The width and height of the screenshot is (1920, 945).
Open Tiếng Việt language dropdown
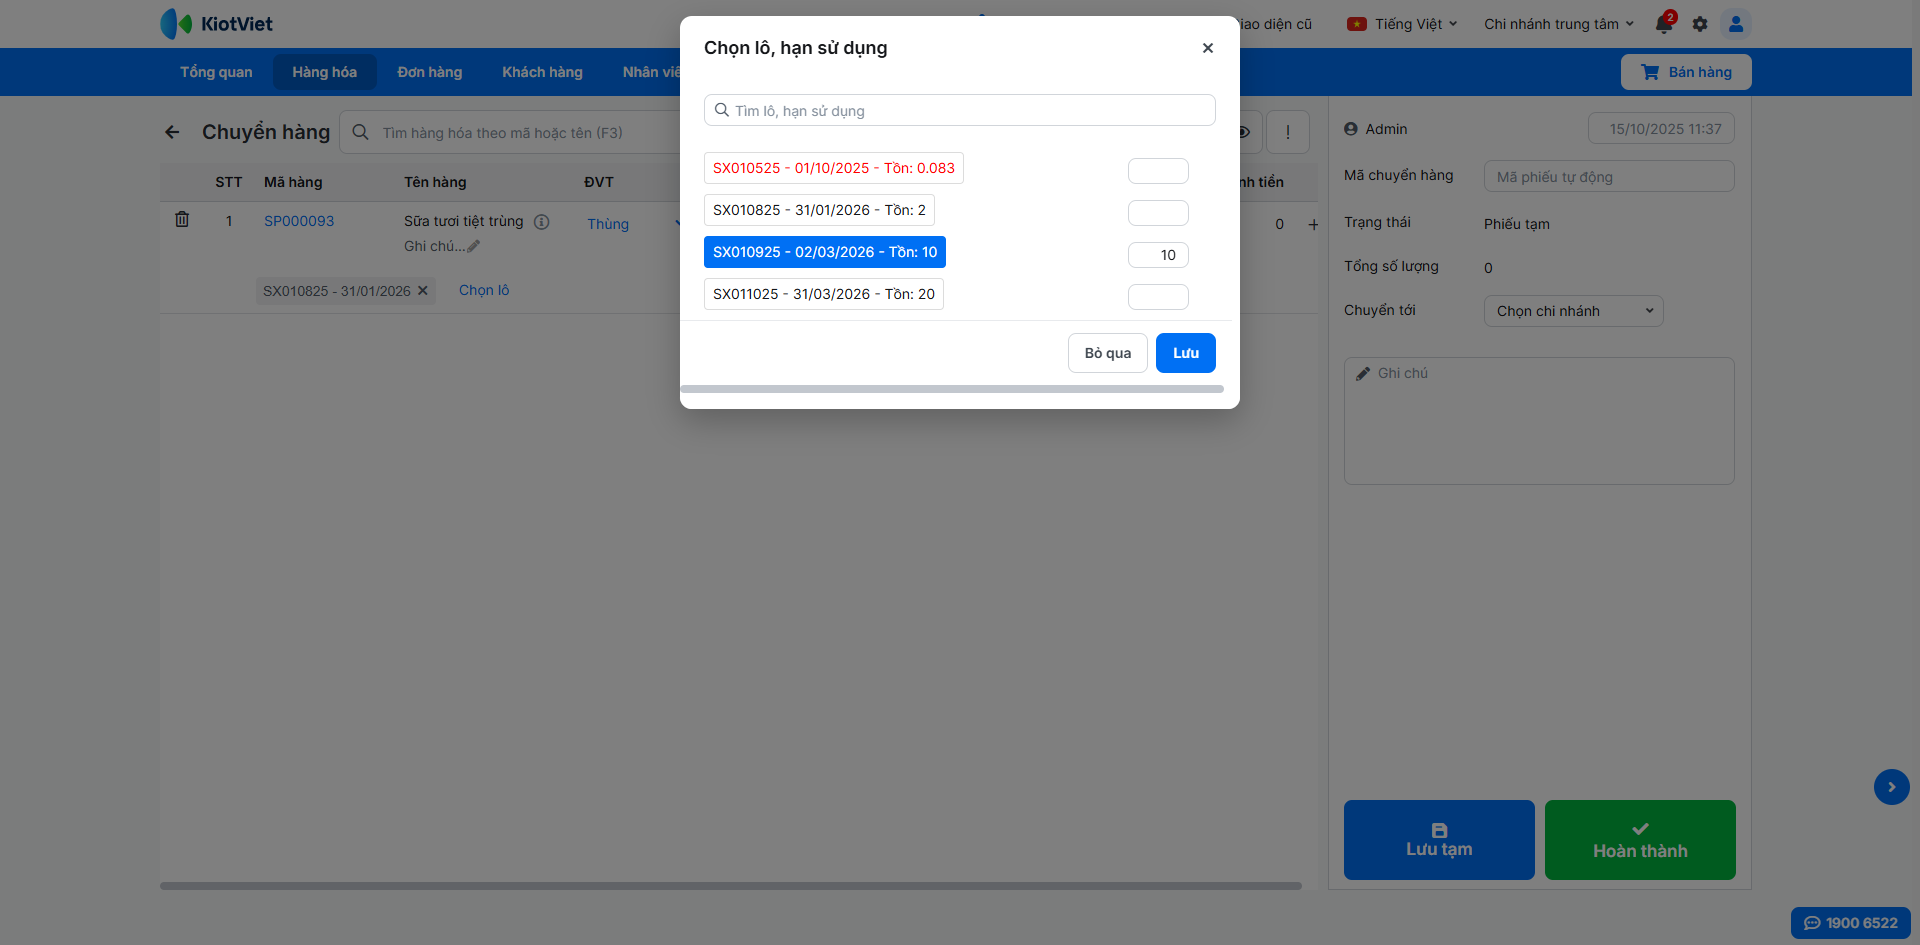(1402, 24)
